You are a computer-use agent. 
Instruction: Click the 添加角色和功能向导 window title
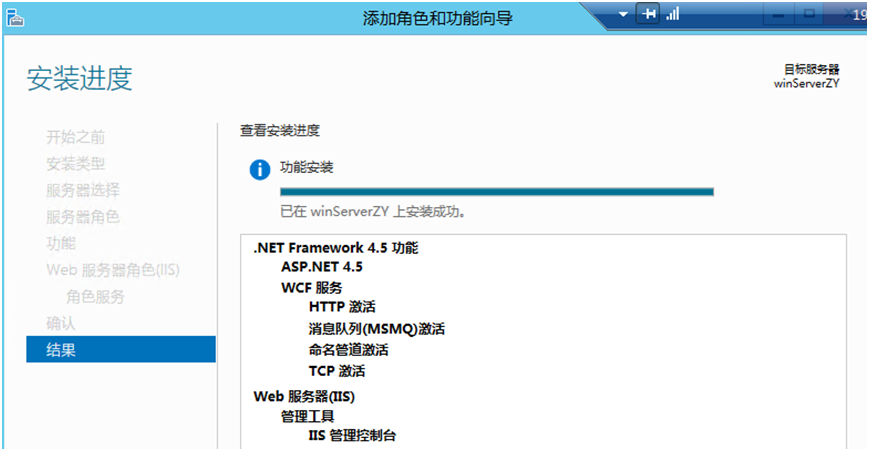pyautogui.click(x=438, y=18)
